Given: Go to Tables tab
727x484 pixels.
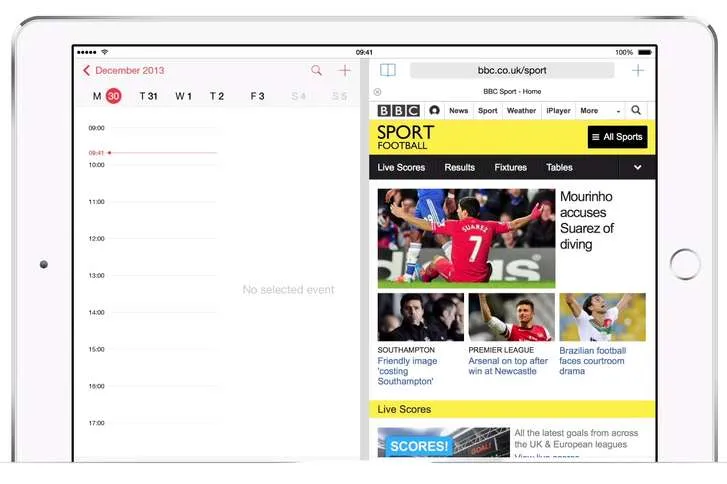Looking at the screenshot, I should point(559,167).
